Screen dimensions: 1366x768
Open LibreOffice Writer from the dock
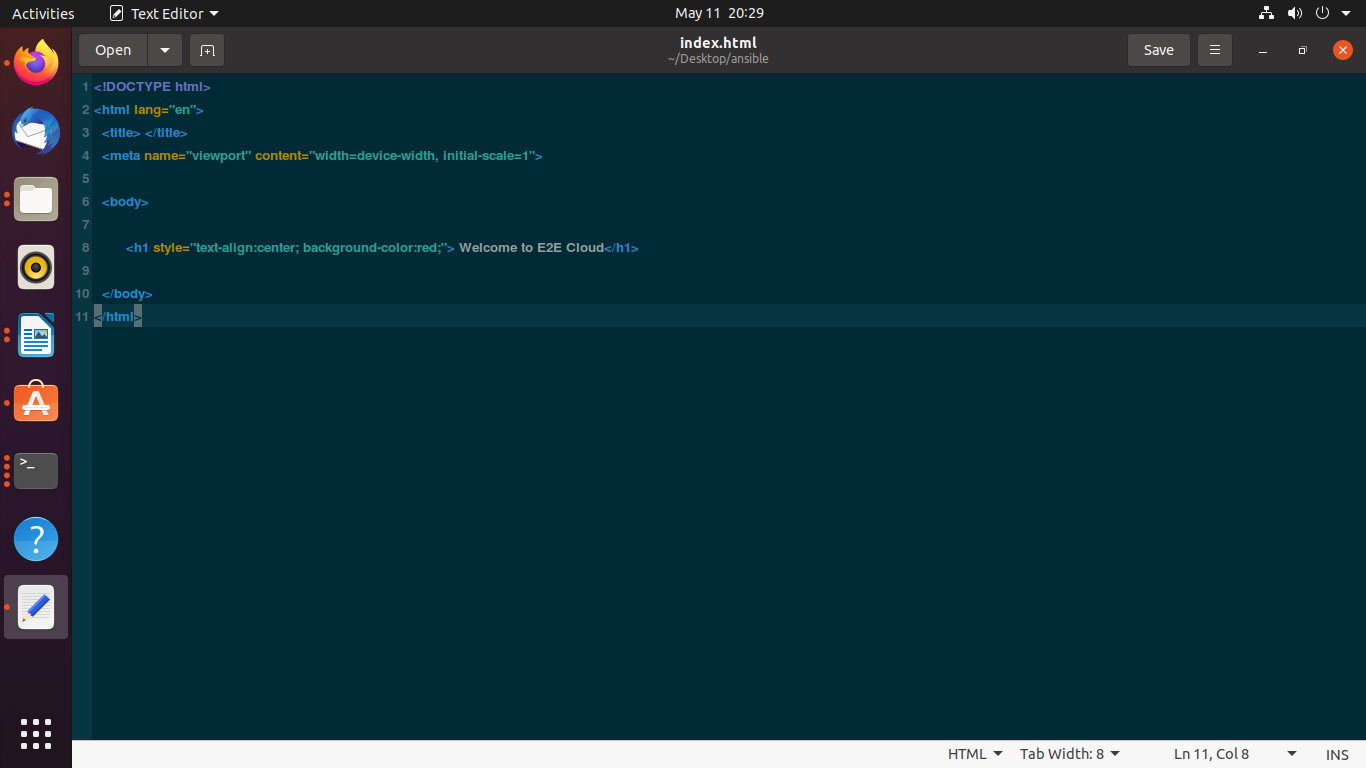click(x=35, y=335)
